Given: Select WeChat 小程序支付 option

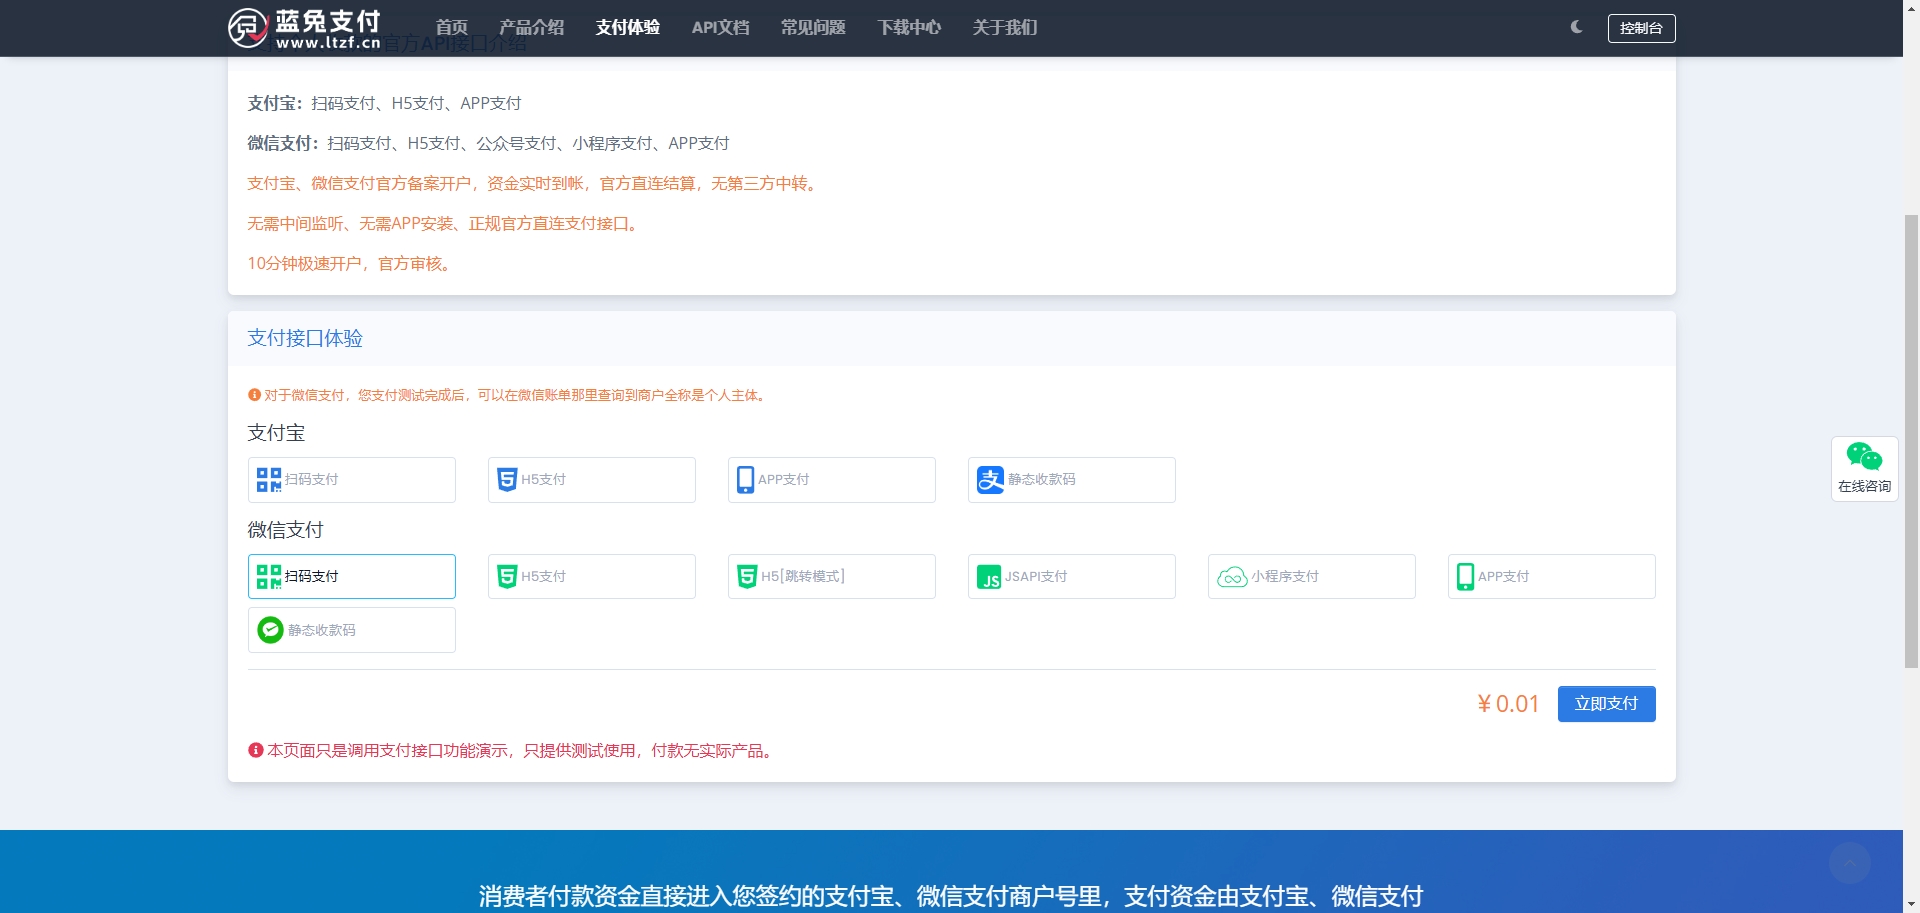Looking at the screenshot, I should coord(1311,576).
